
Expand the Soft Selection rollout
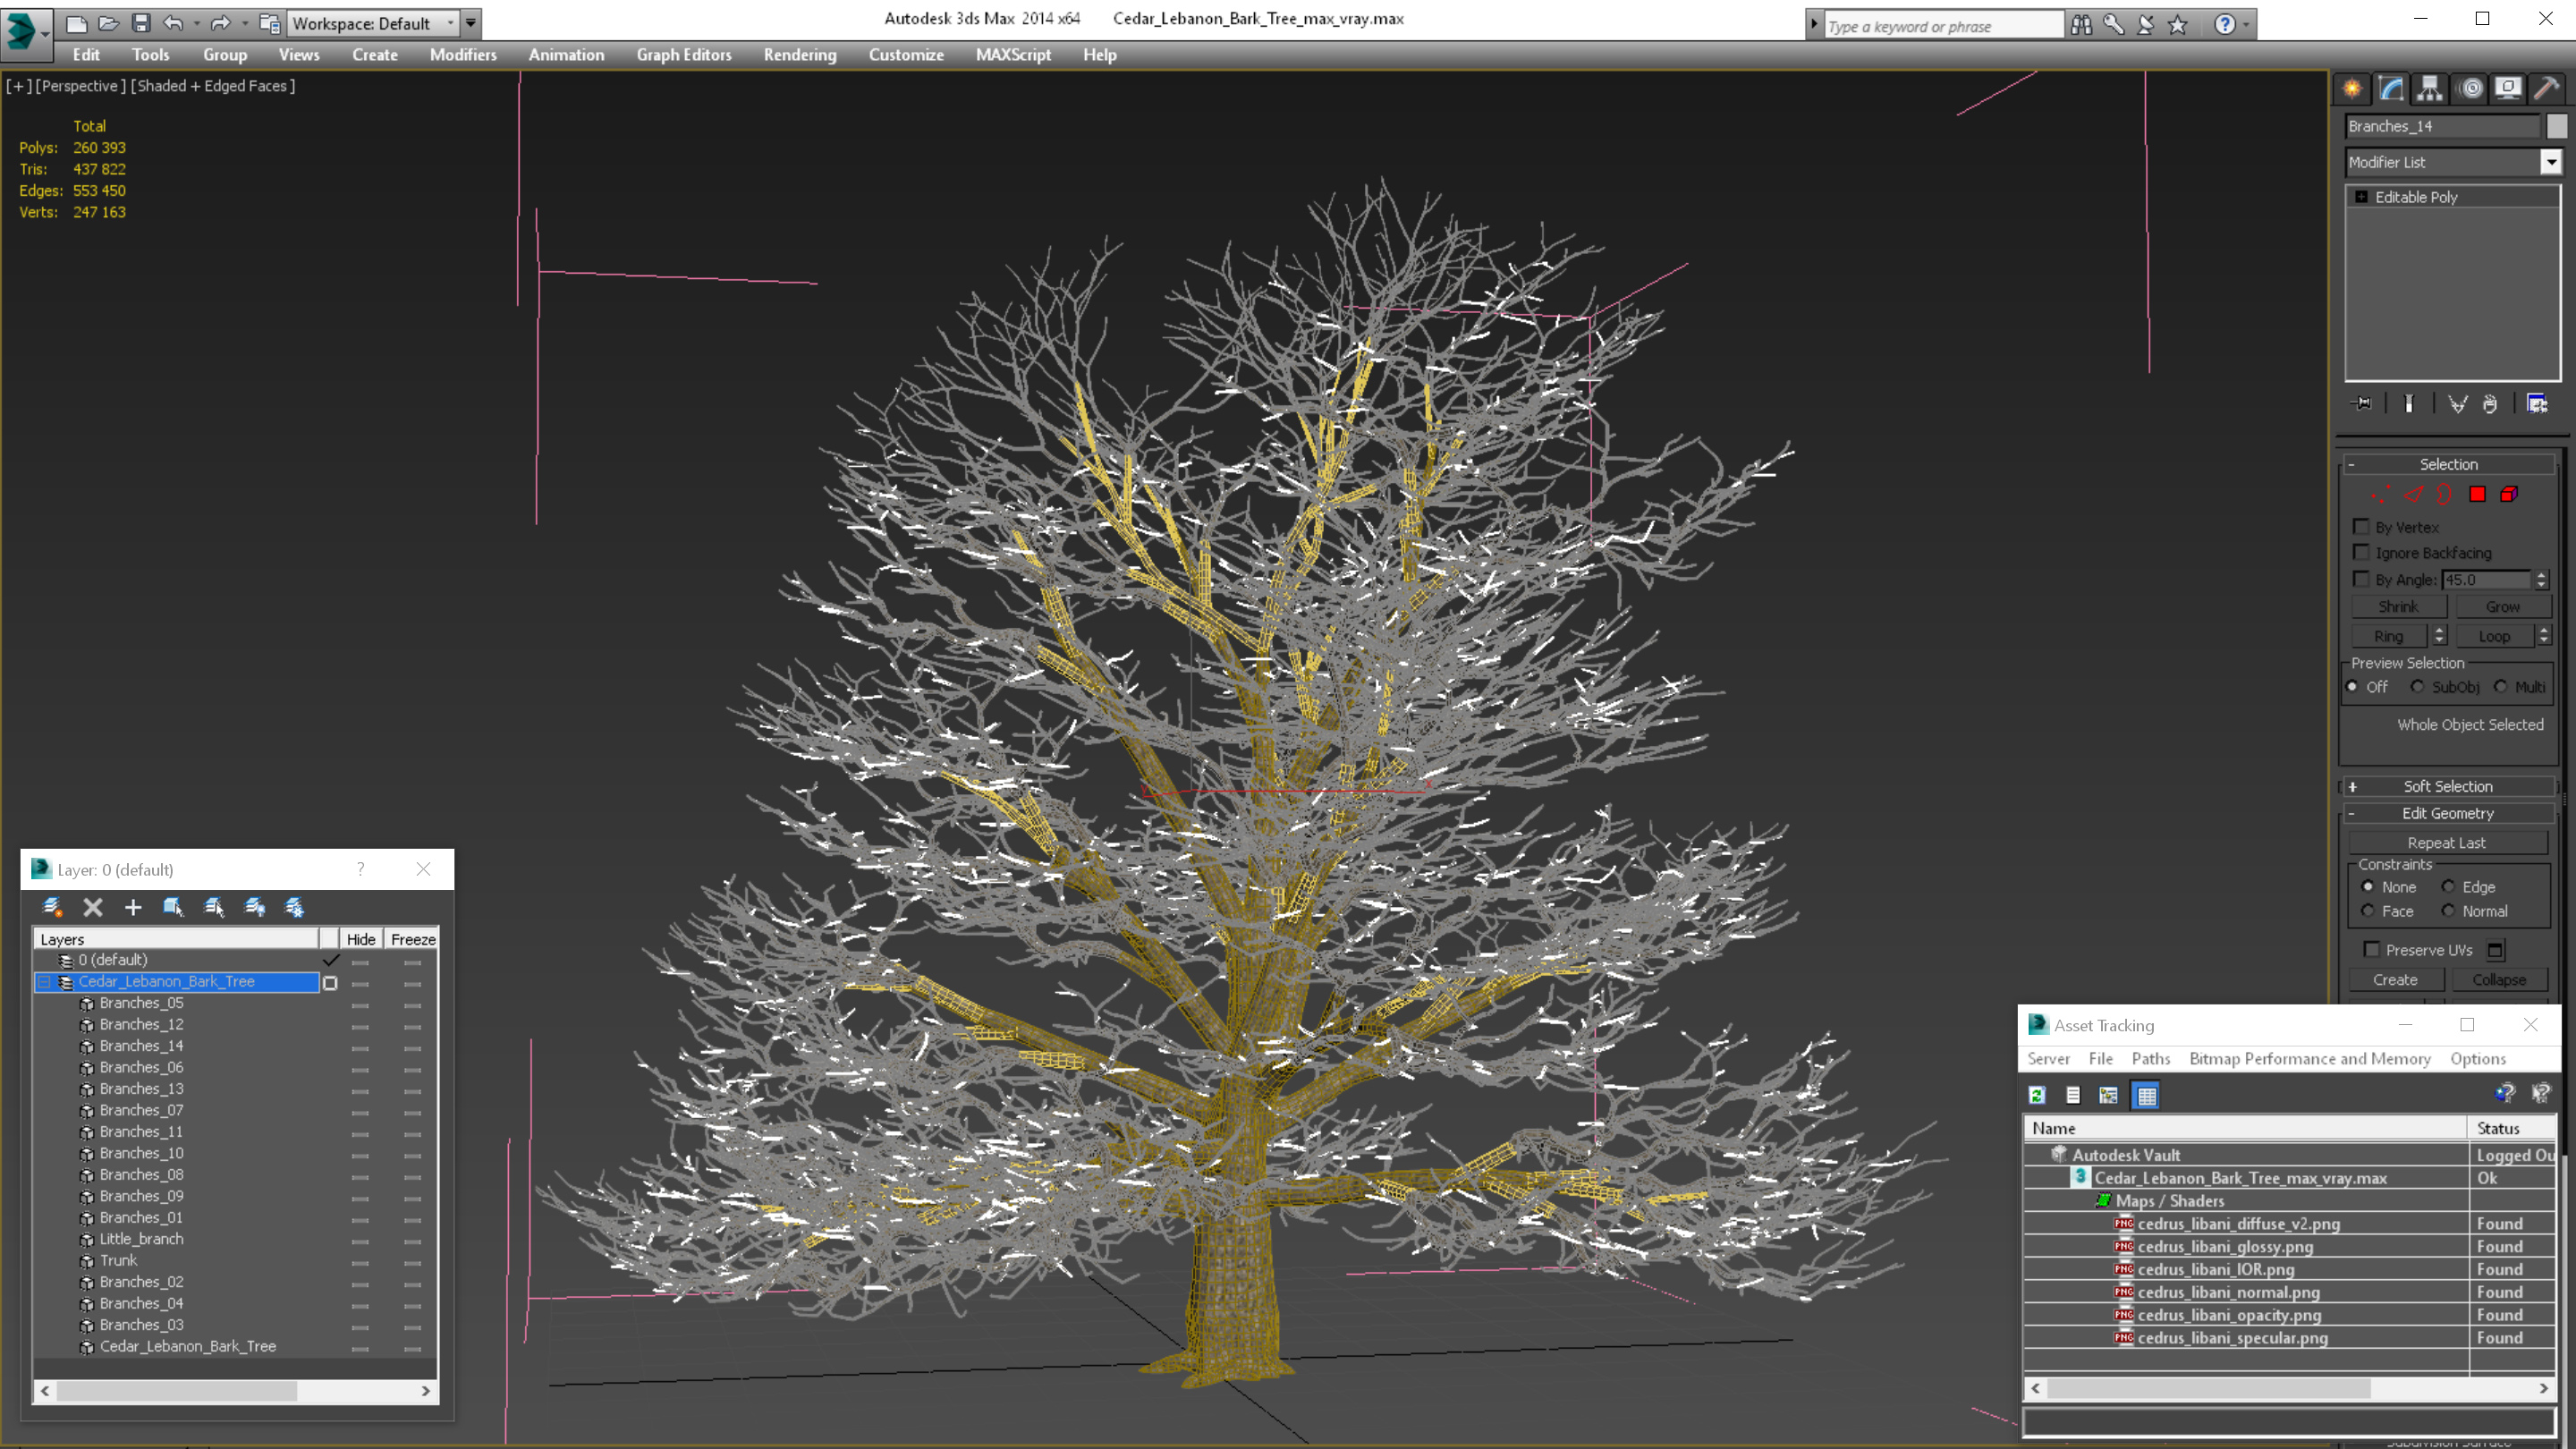(2449, 786)
